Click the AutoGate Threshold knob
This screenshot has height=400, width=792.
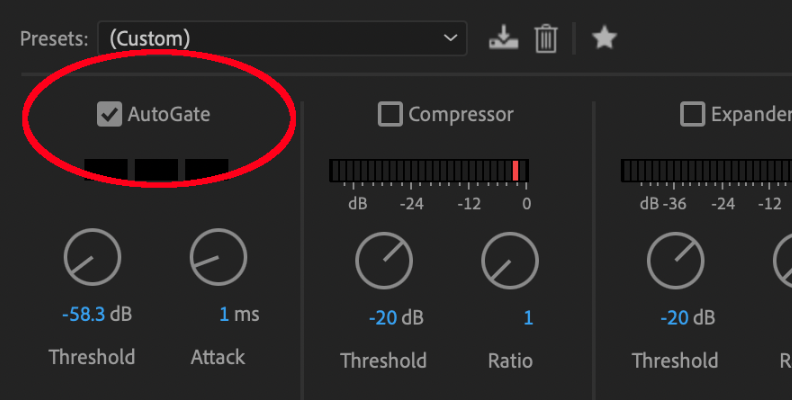coord(92,257)
